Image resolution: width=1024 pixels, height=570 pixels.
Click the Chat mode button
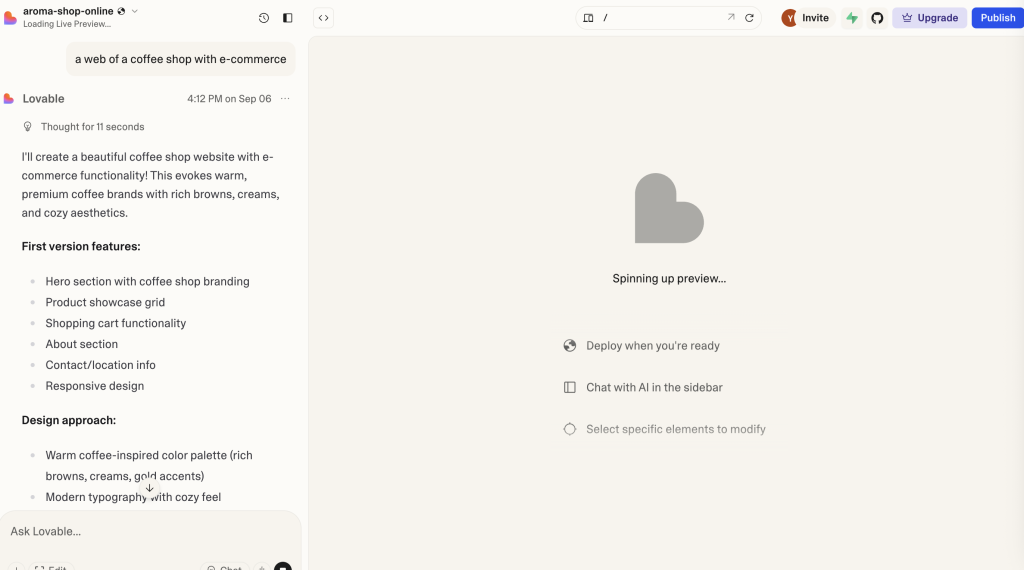[225, 567]
